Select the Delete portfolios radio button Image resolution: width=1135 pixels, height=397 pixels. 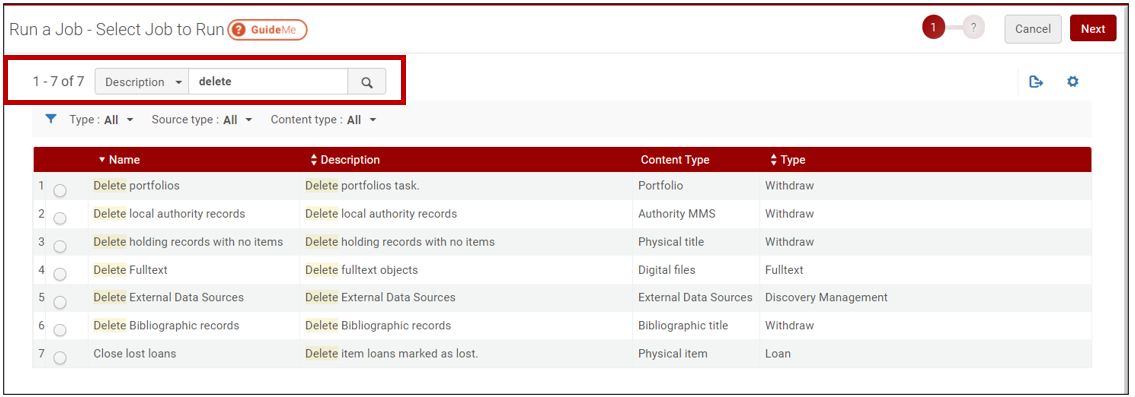60,191
